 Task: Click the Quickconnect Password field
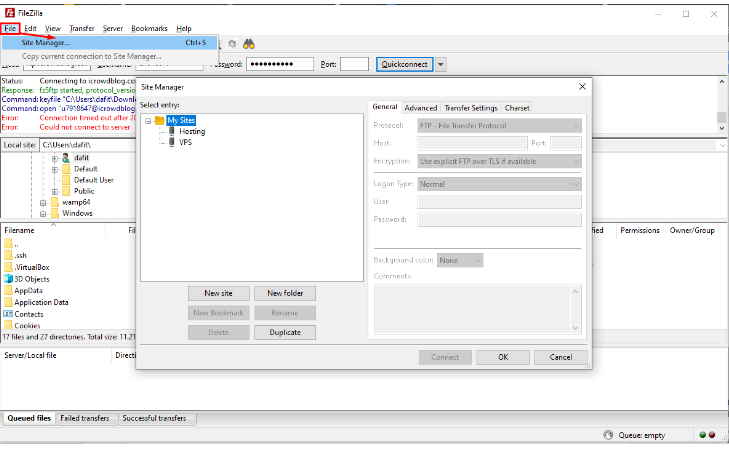[x=280, y=64]
